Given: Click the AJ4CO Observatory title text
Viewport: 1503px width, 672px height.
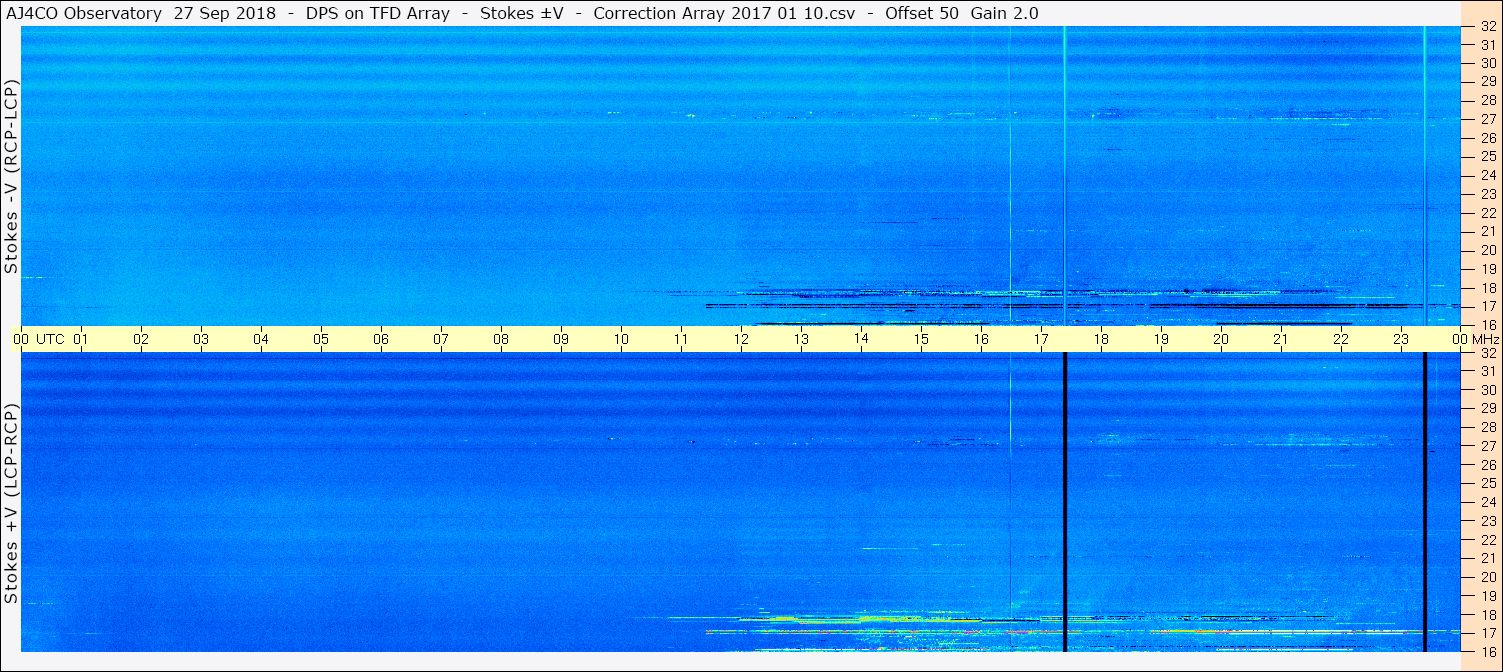Looking at the screenshot, I should pyautogui.click(x=84, y=13).
